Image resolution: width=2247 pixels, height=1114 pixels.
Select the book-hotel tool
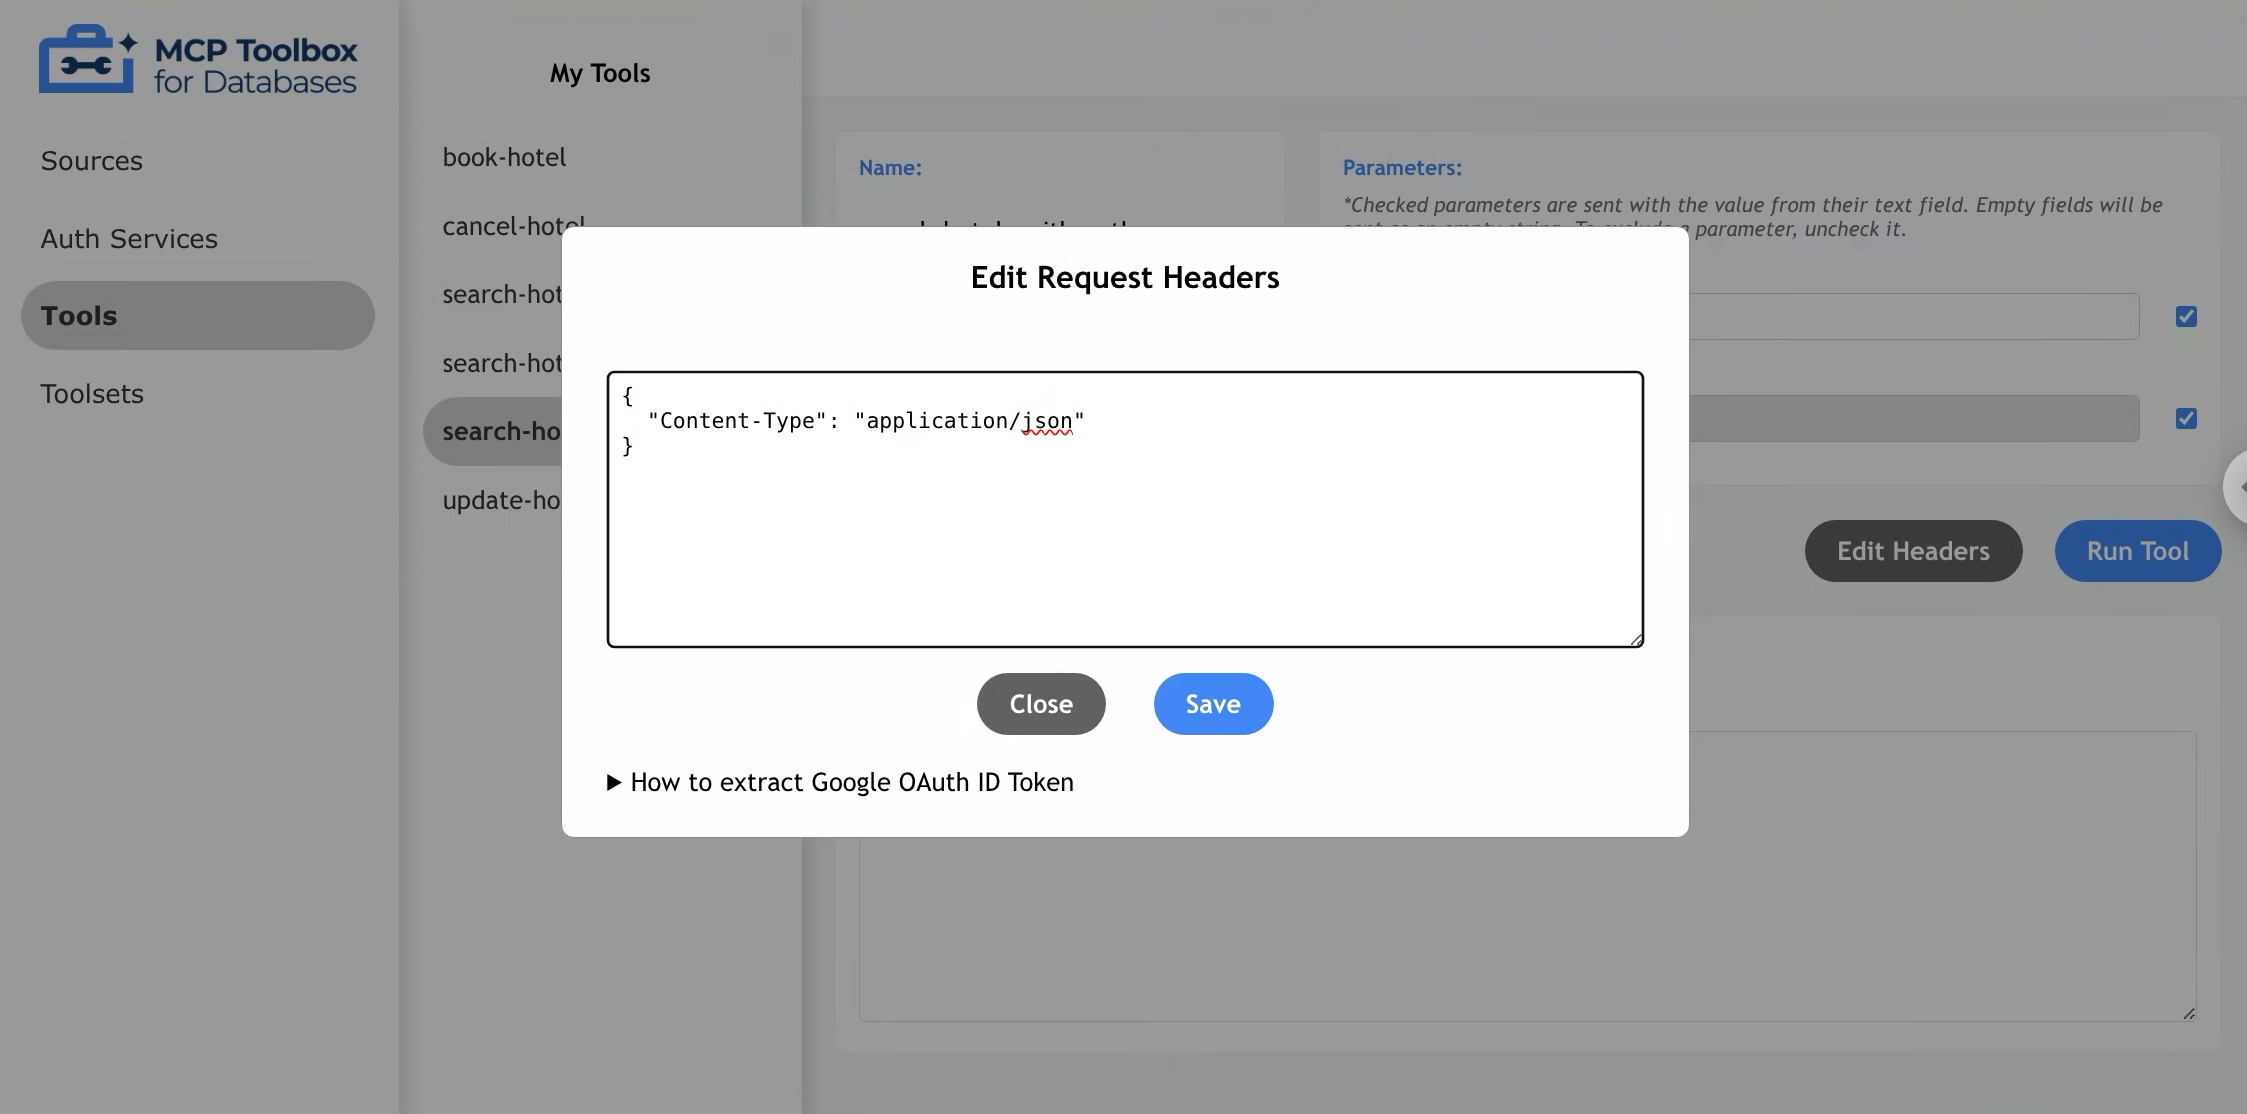[x=503, y=157]
